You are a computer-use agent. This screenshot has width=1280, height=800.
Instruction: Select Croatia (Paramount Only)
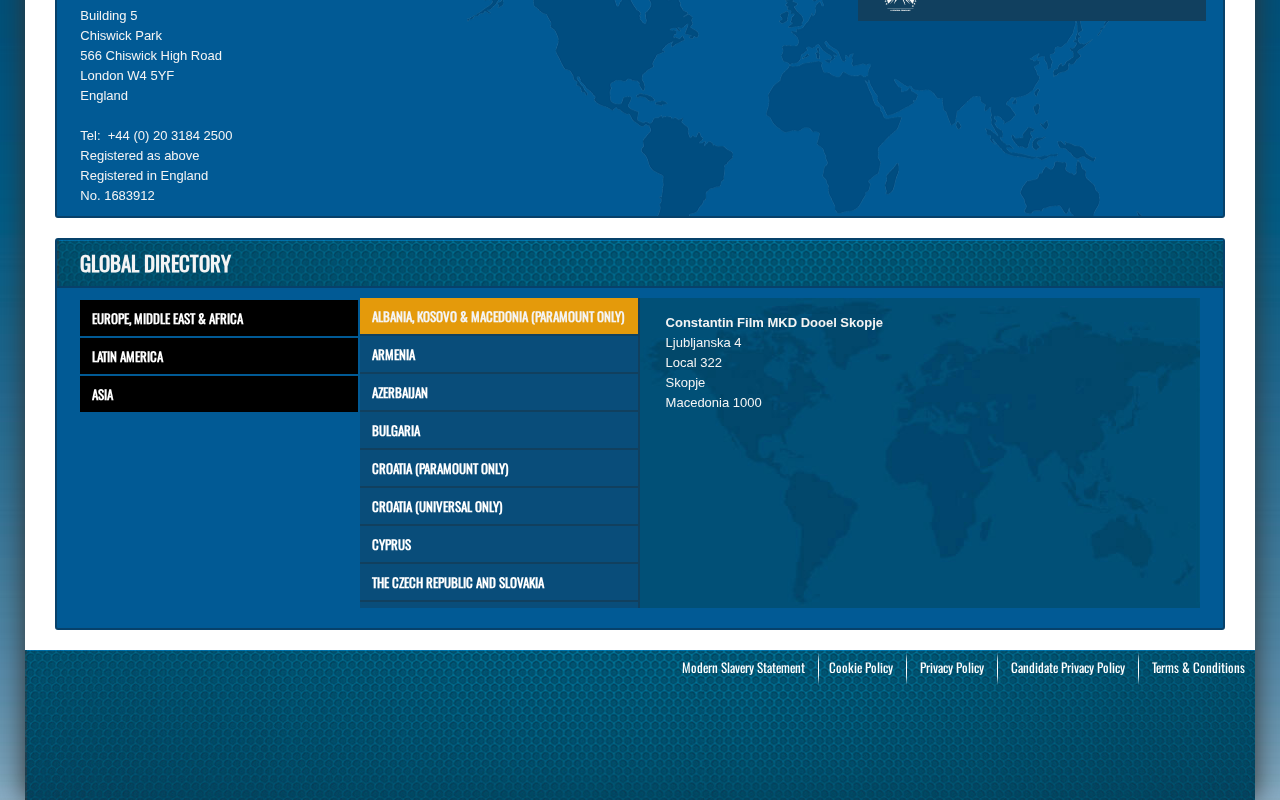coord(499,468)
